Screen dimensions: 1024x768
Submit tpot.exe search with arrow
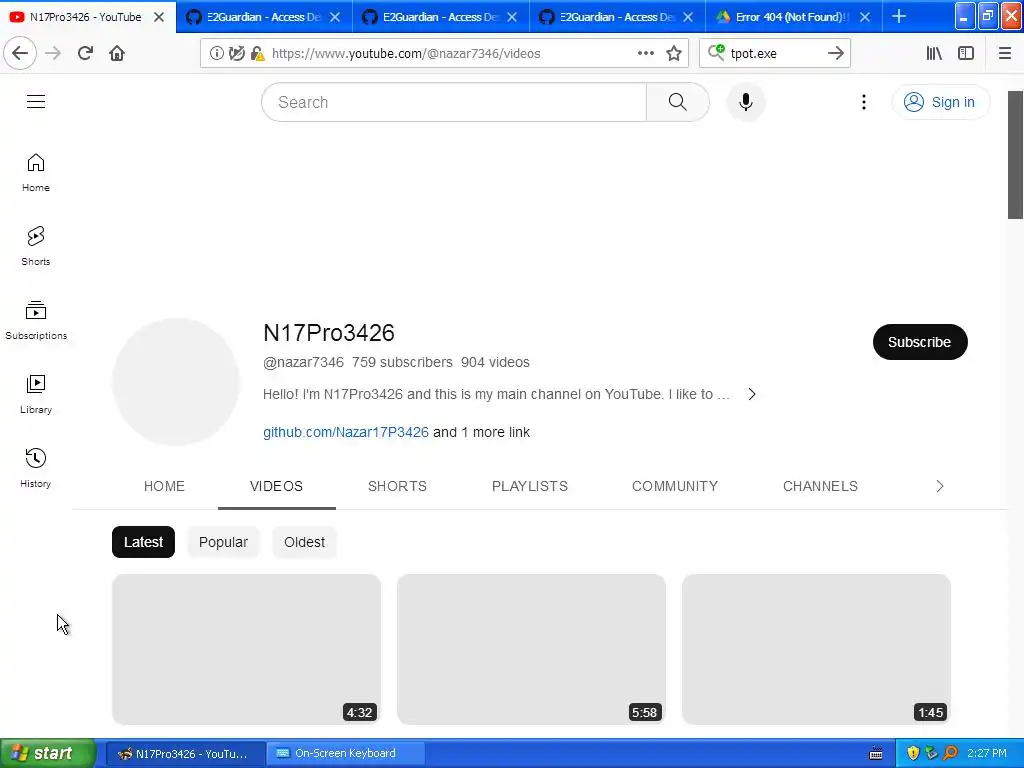[835, 54]
